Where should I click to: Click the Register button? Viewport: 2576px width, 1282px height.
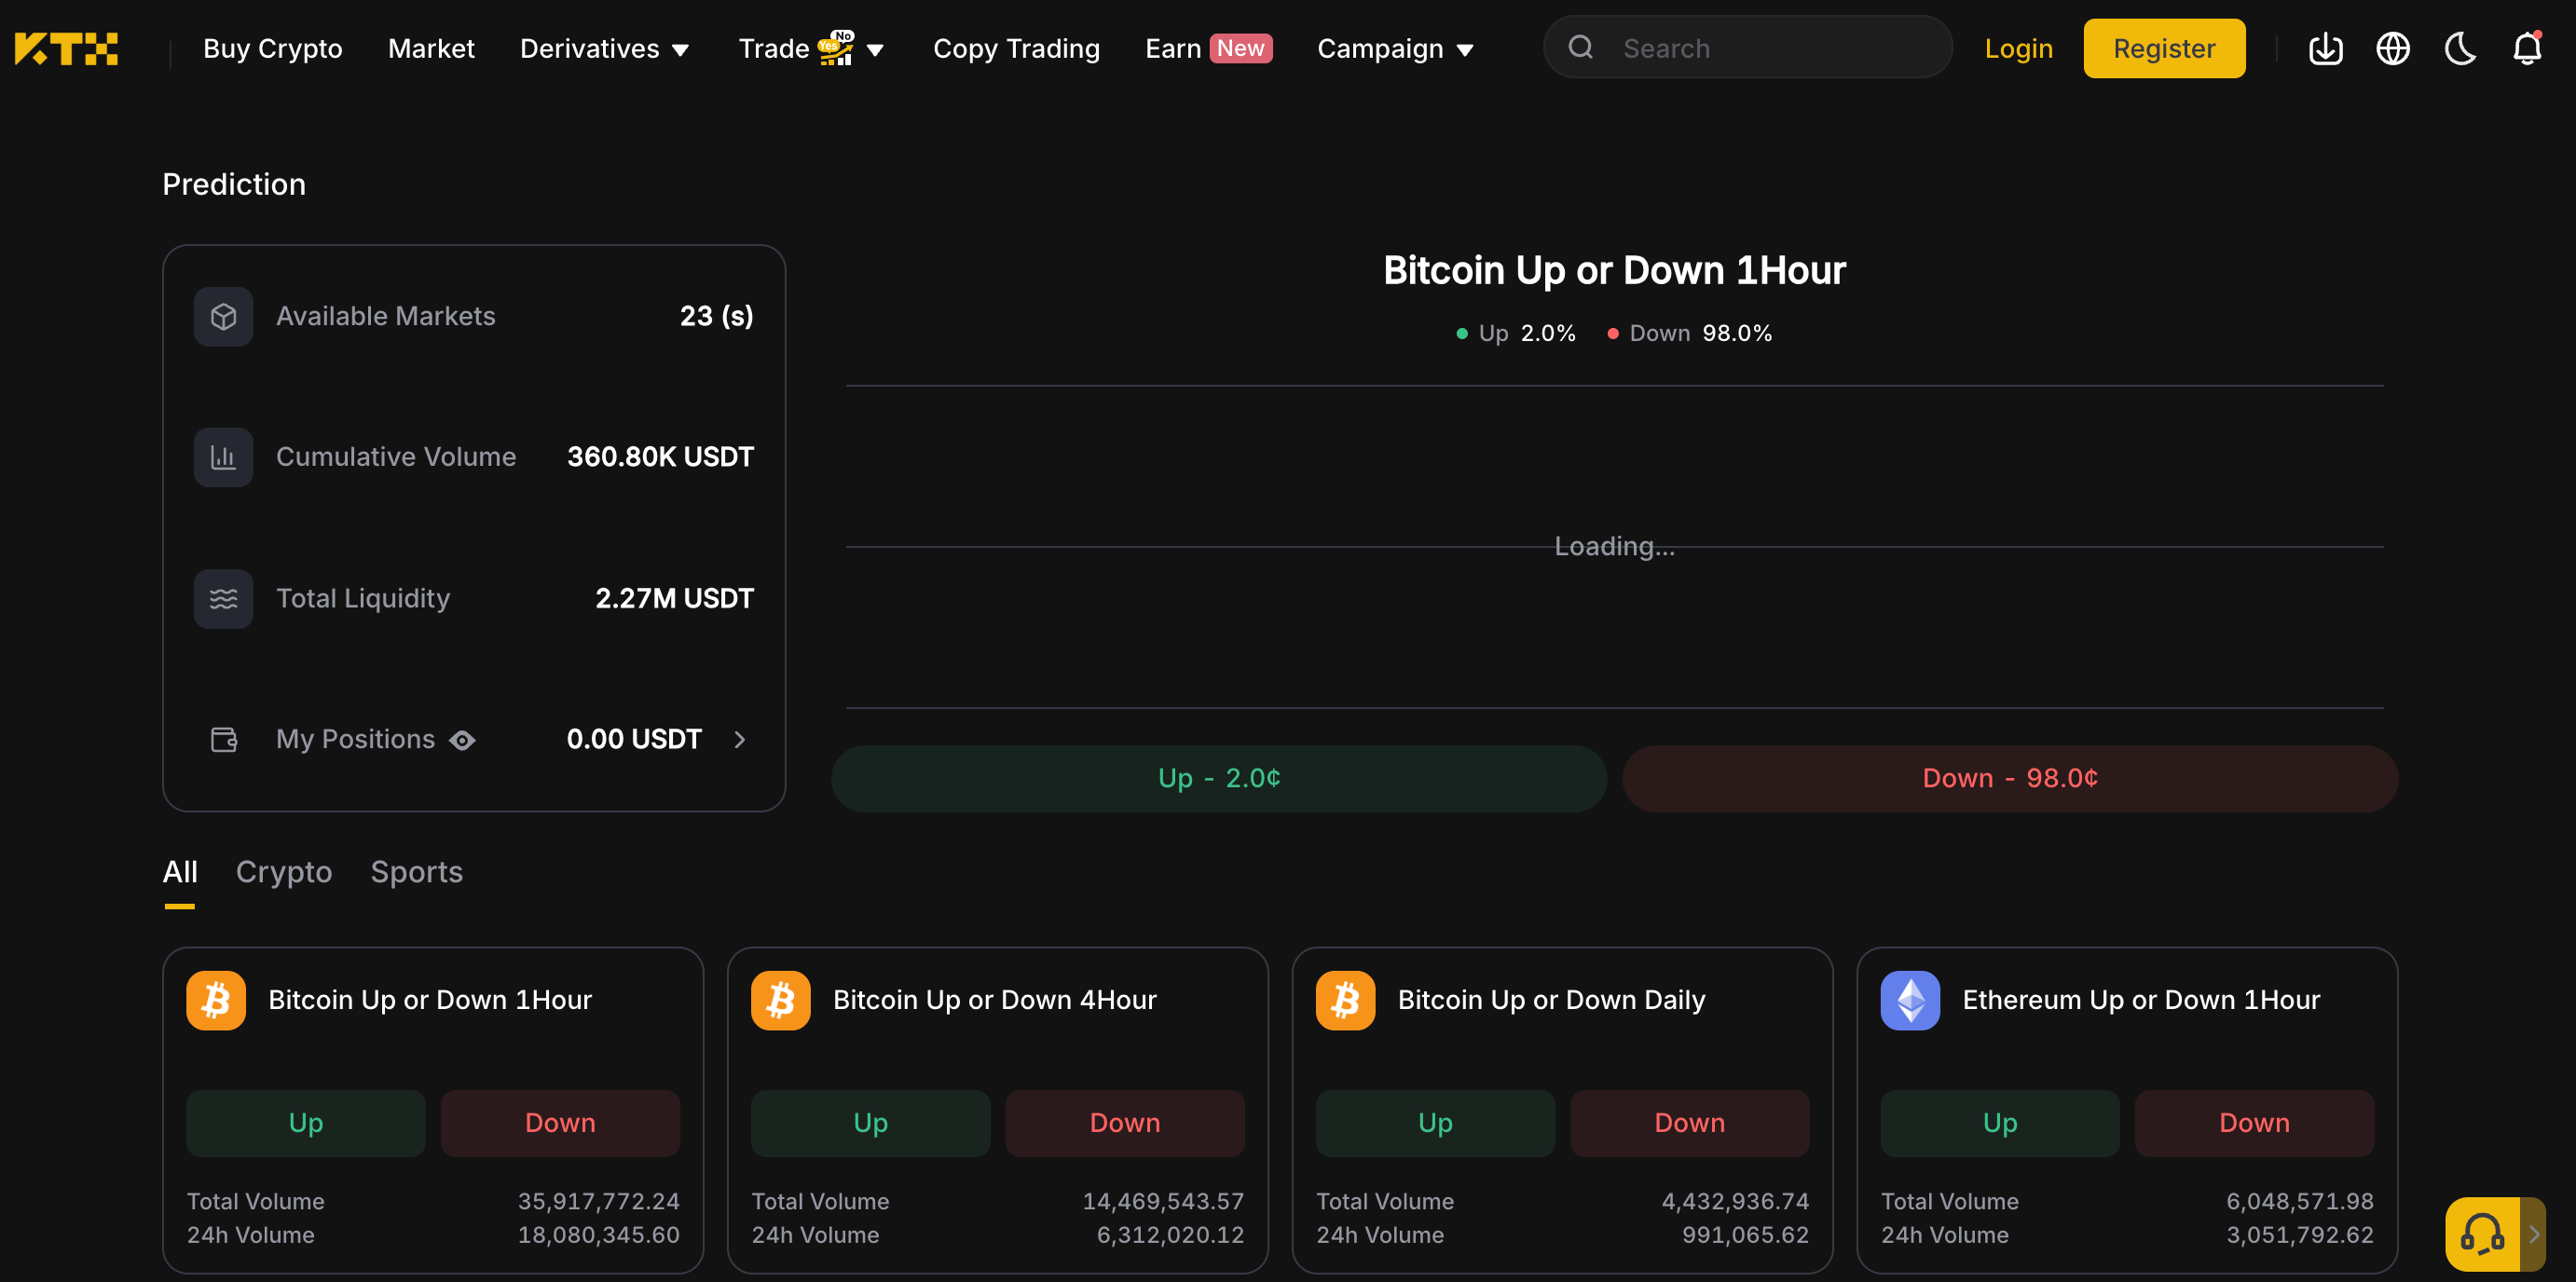pyautogui.click(x=2164, y=48)
